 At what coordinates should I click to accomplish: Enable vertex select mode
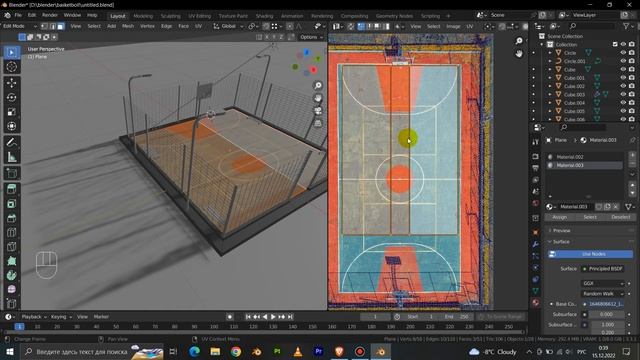coord(44,26)
